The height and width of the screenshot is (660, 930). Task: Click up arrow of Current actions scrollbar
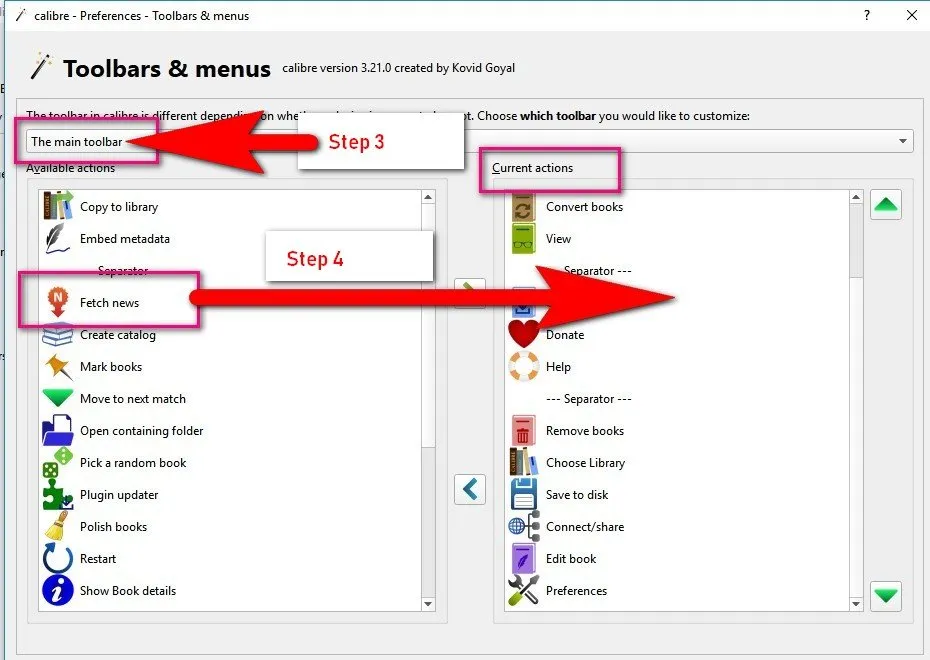coord(855,197)
